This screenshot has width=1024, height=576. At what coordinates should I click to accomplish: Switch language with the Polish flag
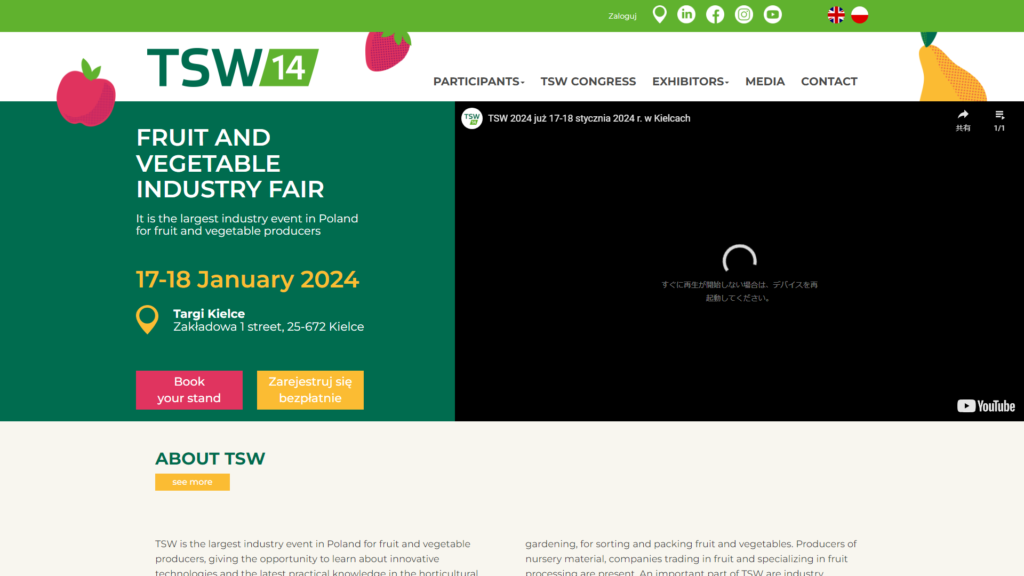click(x=859, y=14)
